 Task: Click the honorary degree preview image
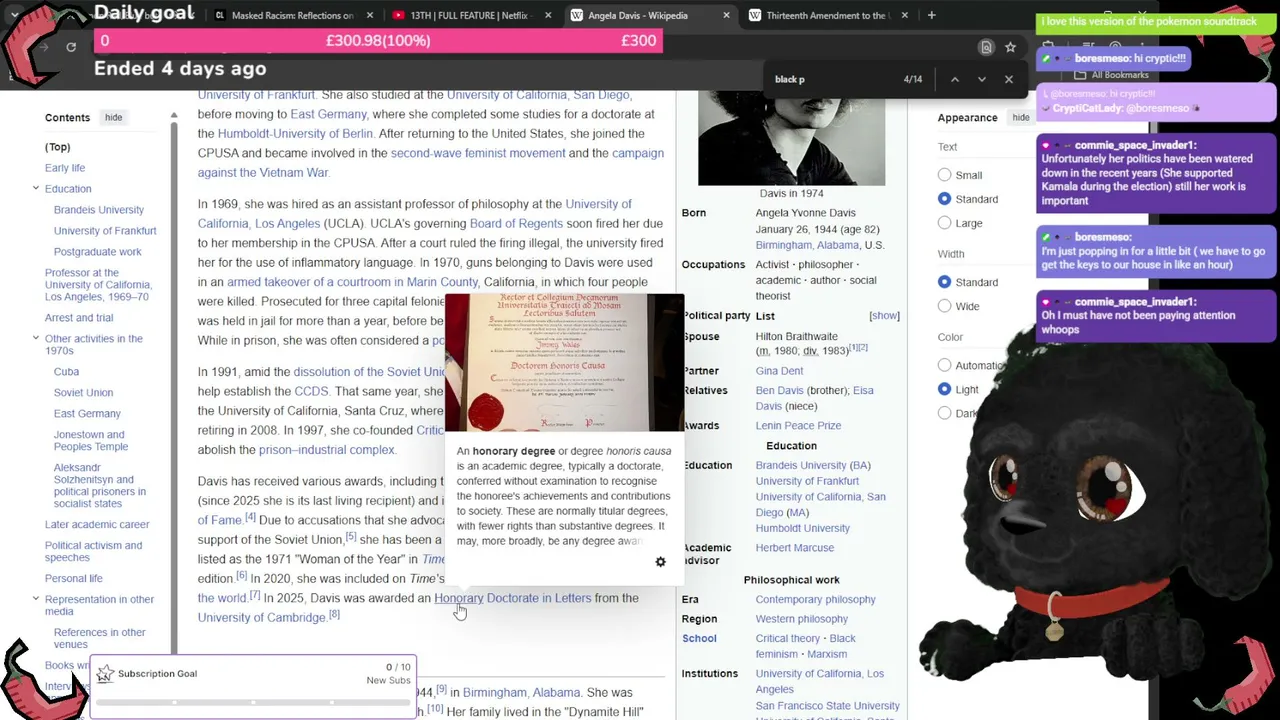click(x=564, y=362)
